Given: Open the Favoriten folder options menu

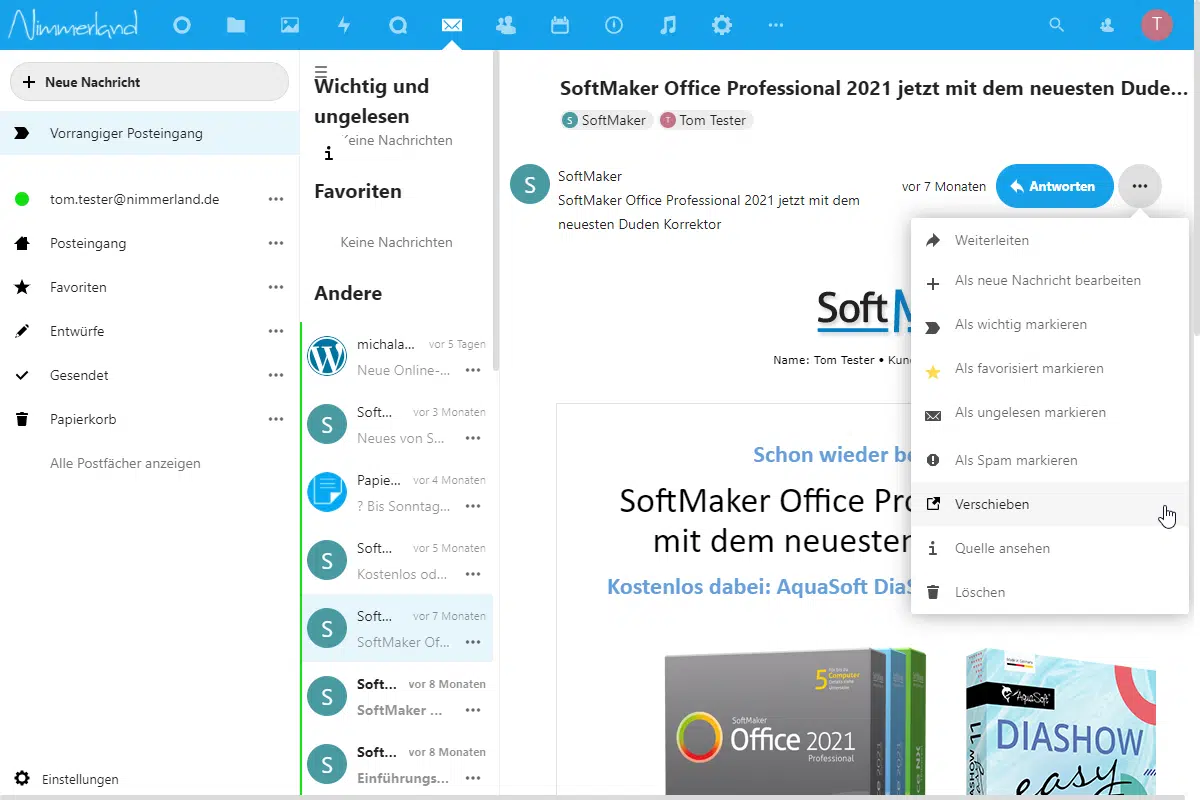Looking at the screenshot, I should click(x=276, y=287).
